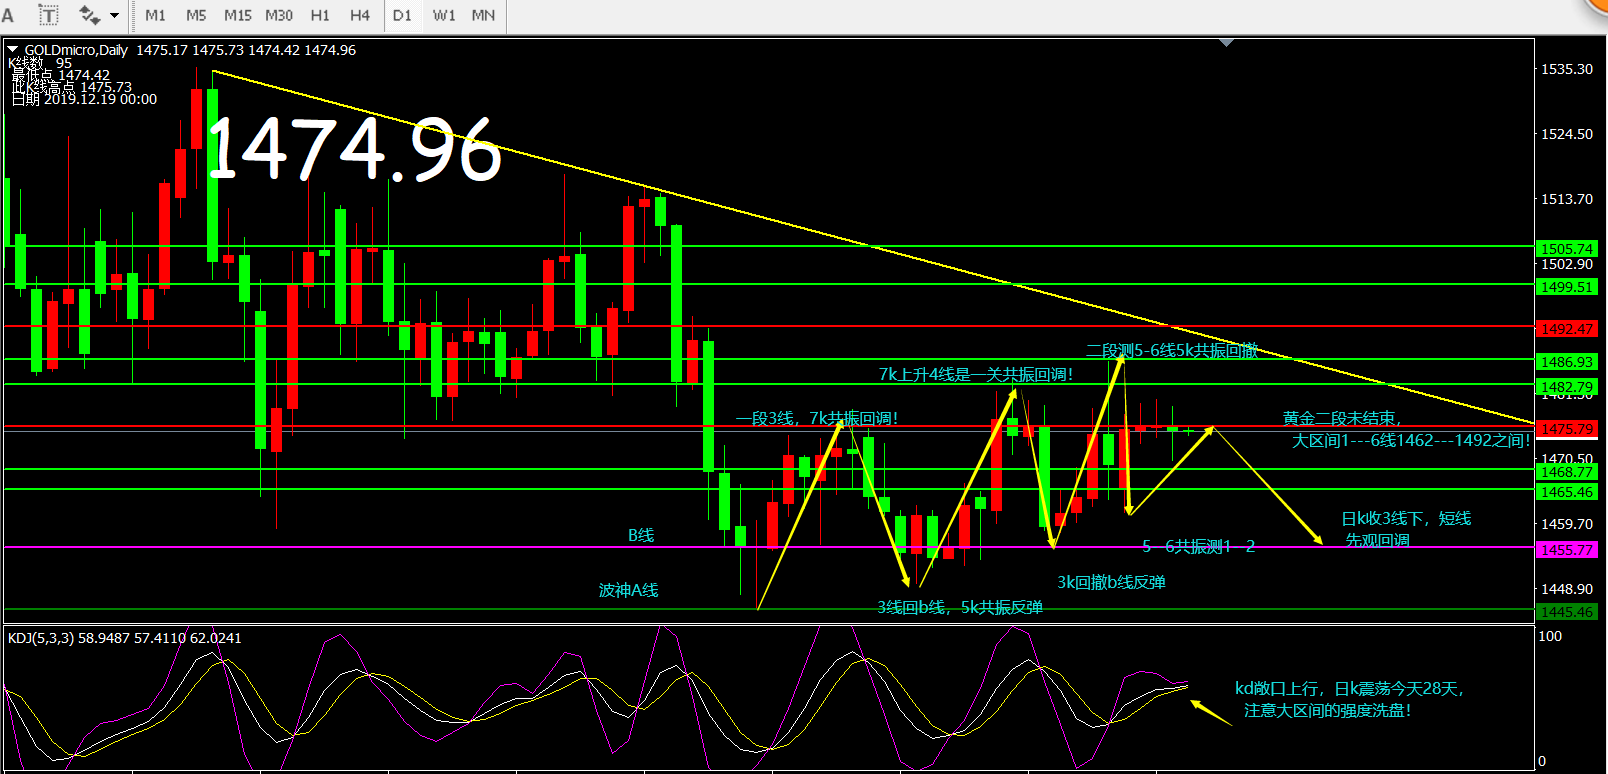1608x774 pixels.
Task: Select the Text Label 'T' tool
Action: [48, 15]
